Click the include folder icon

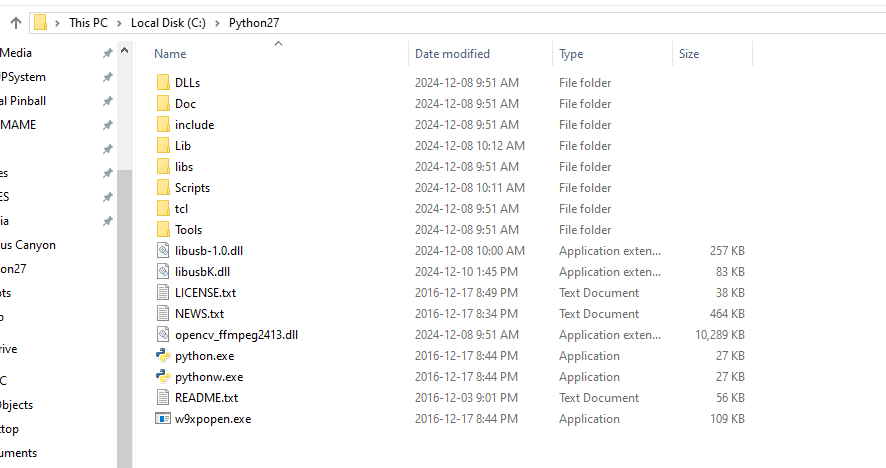tap(163, 124)
